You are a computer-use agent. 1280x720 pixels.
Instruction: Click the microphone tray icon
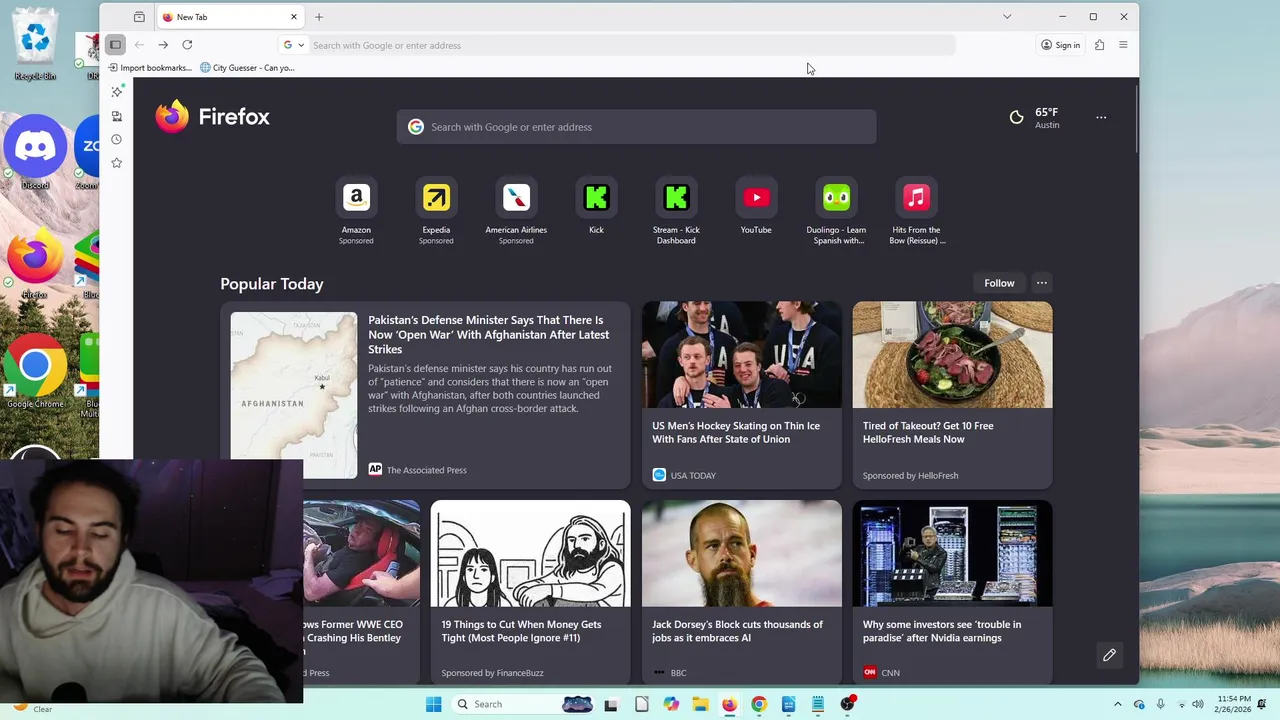click(x=1160, y=704)
